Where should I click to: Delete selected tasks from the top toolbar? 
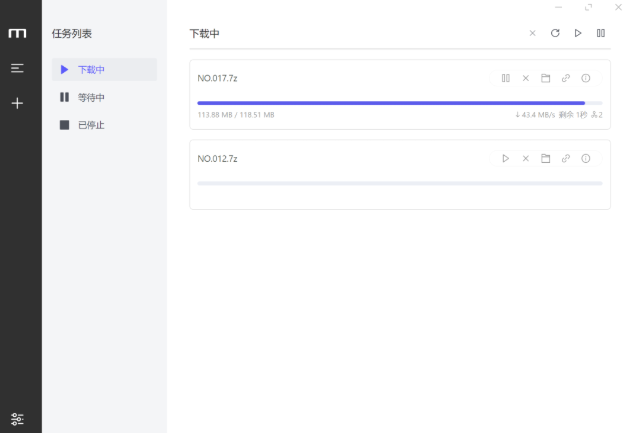(x=532, y=33)
